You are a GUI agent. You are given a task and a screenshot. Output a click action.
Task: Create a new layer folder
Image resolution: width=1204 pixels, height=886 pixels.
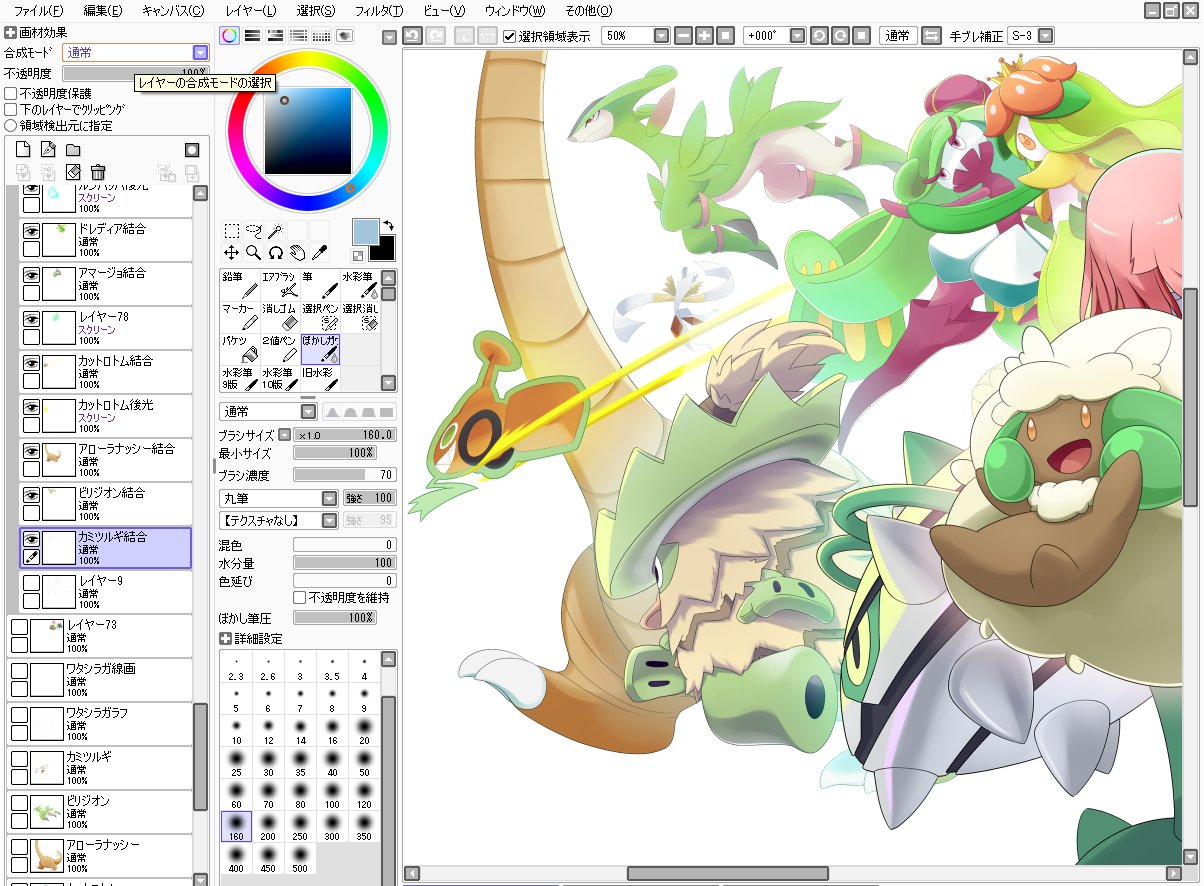point(73,150)
